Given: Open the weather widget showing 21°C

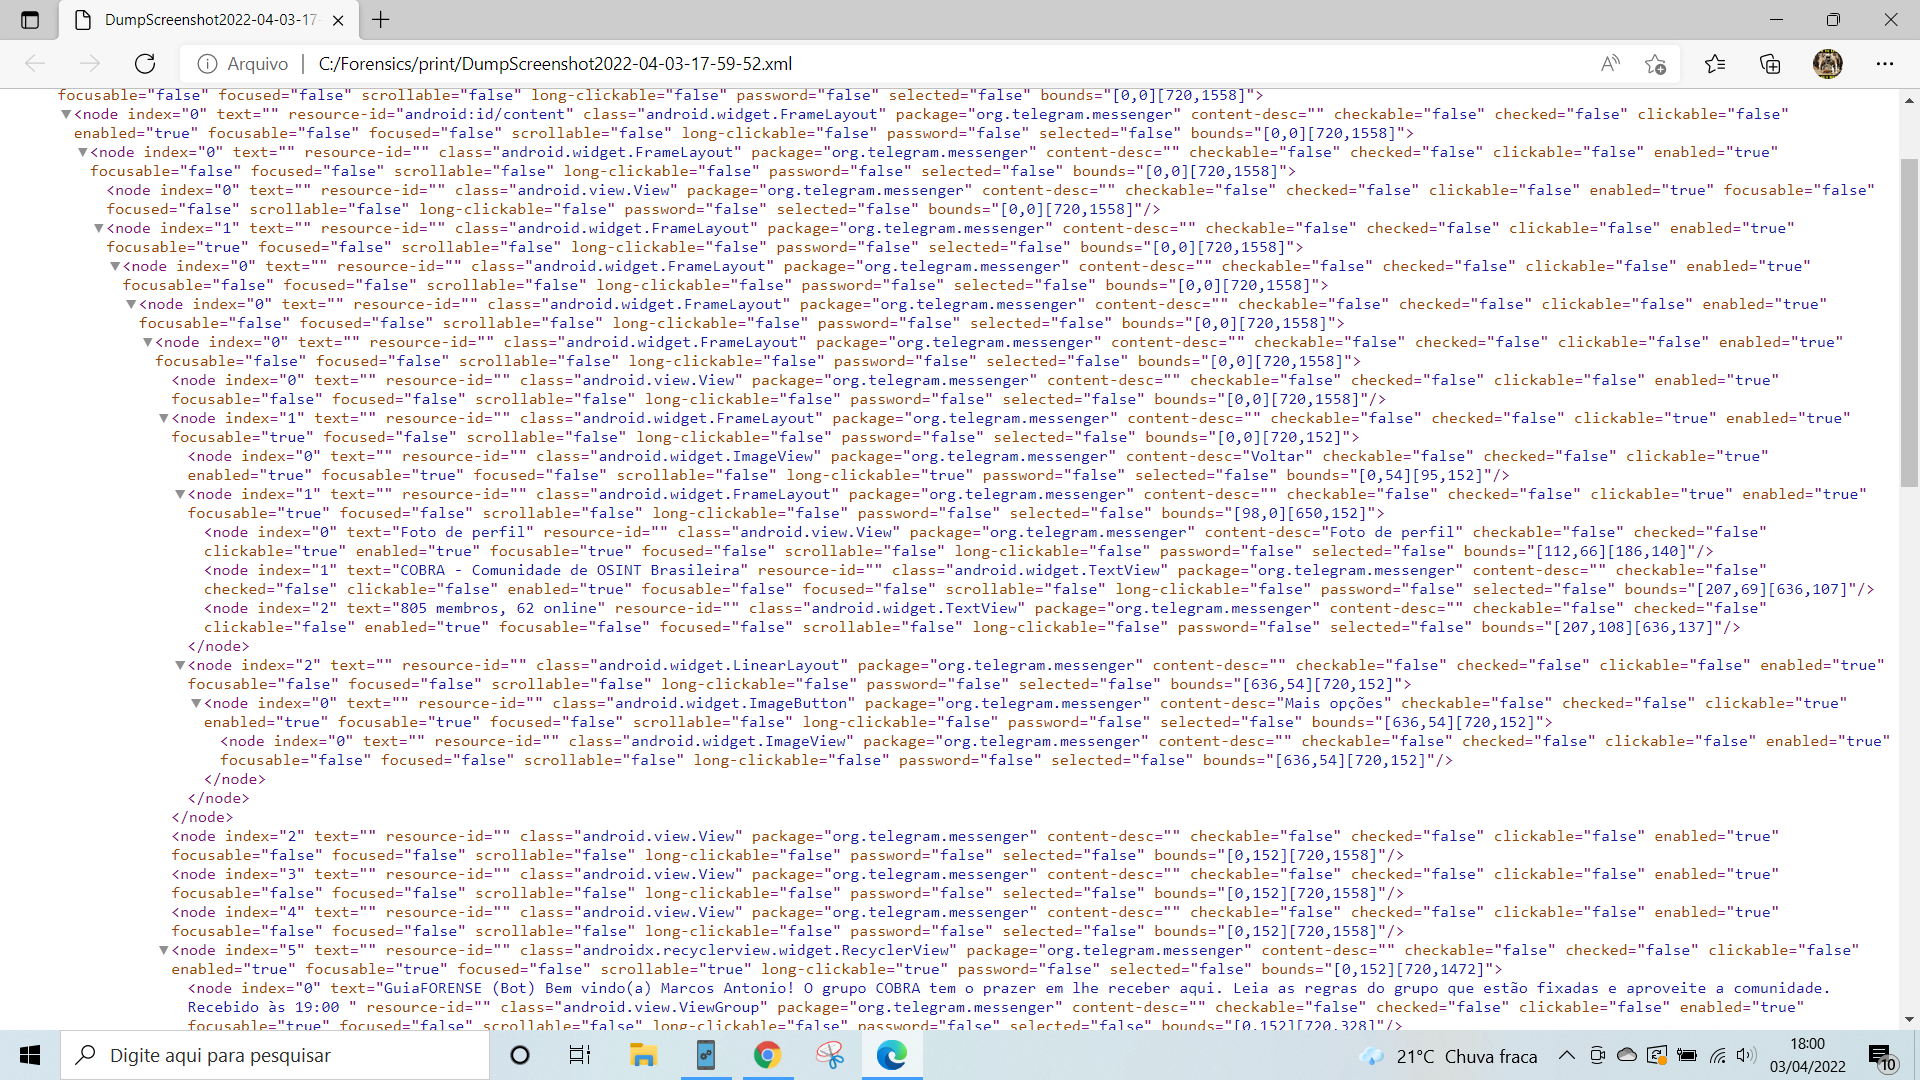Looking at the screenshot, I should point(1449,1056).
